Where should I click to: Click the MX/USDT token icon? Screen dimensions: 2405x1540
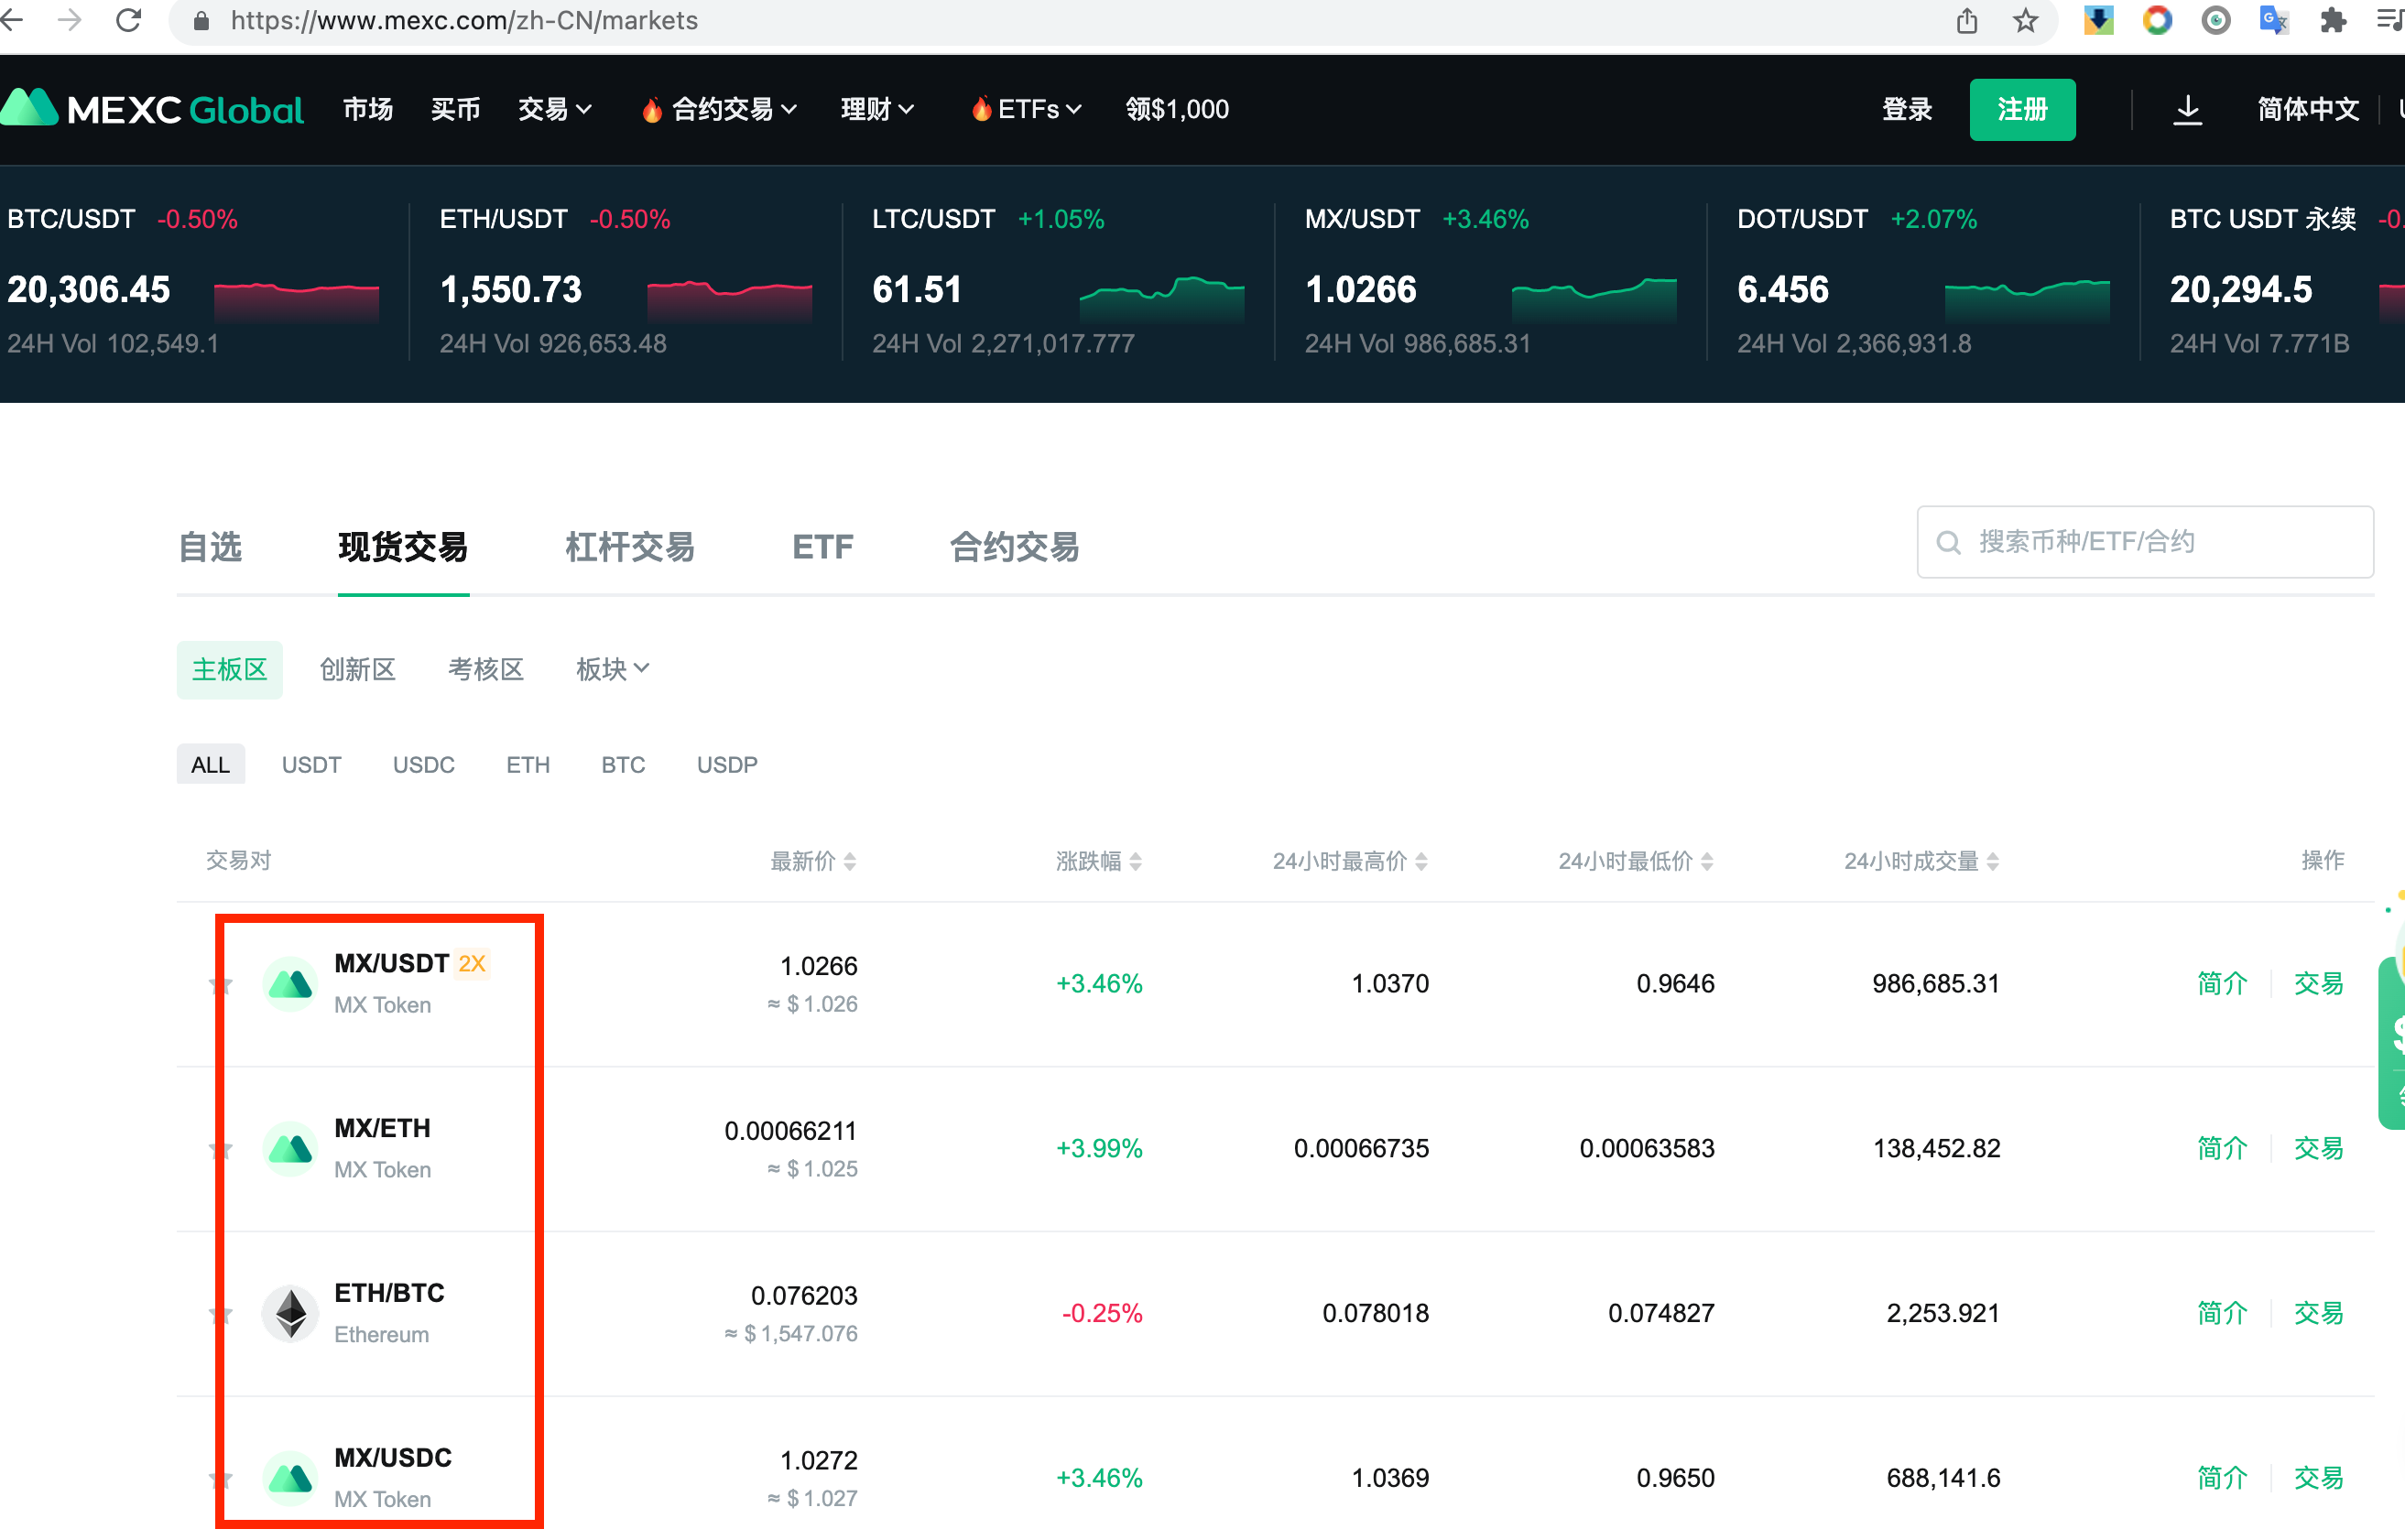tap(291, 984)
